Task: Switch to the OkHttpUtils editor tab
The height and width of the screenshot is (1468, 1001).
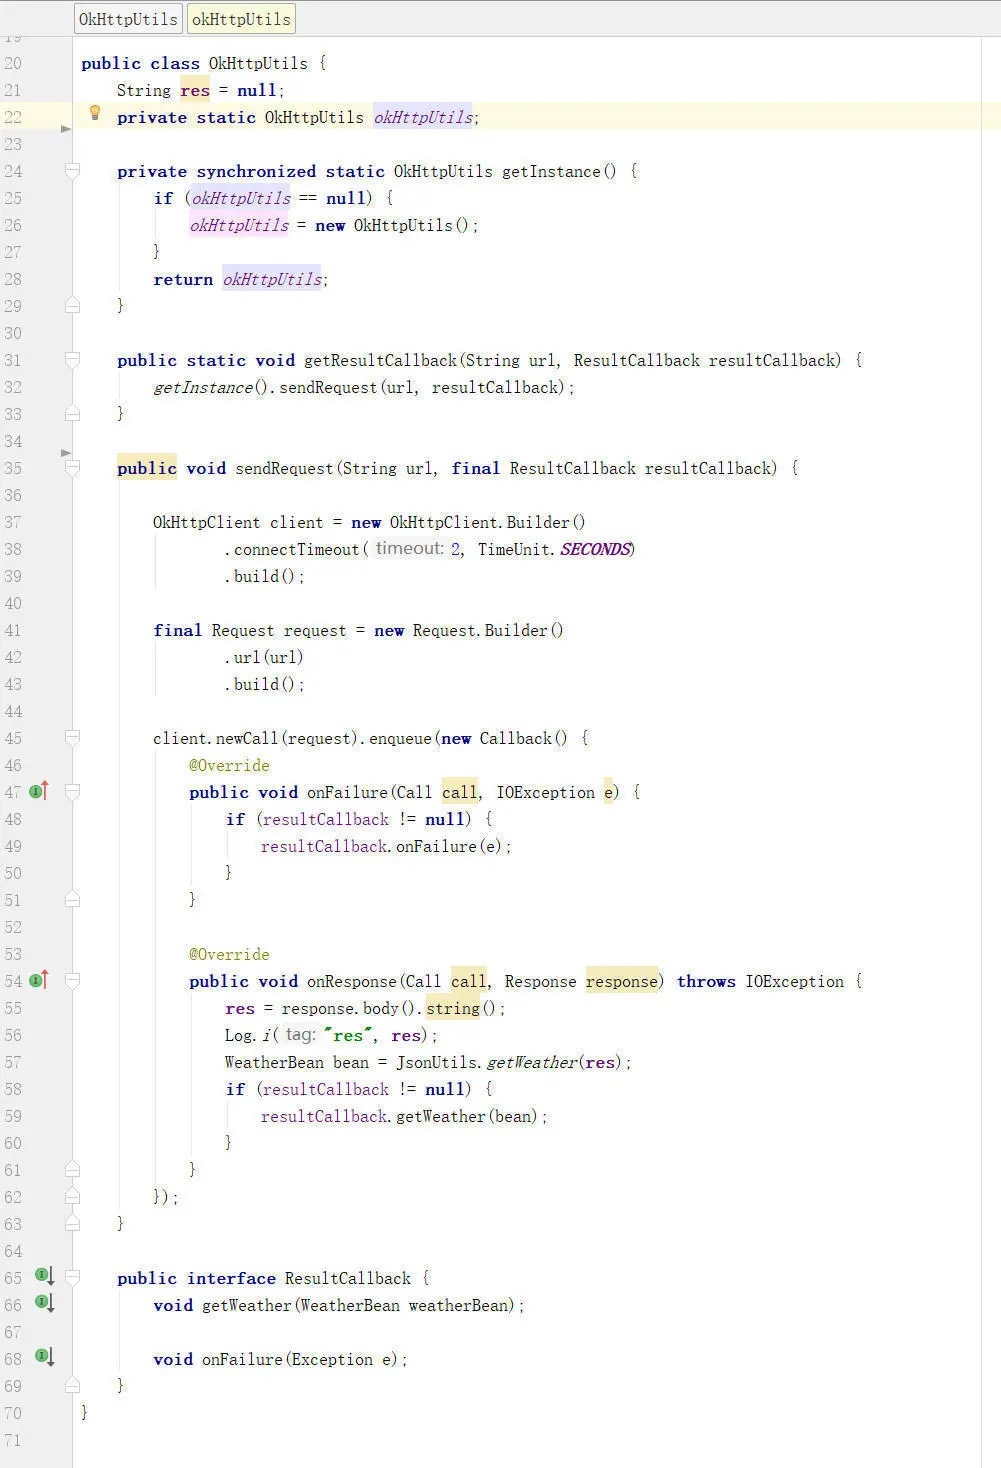Action: tap(128, 18)
